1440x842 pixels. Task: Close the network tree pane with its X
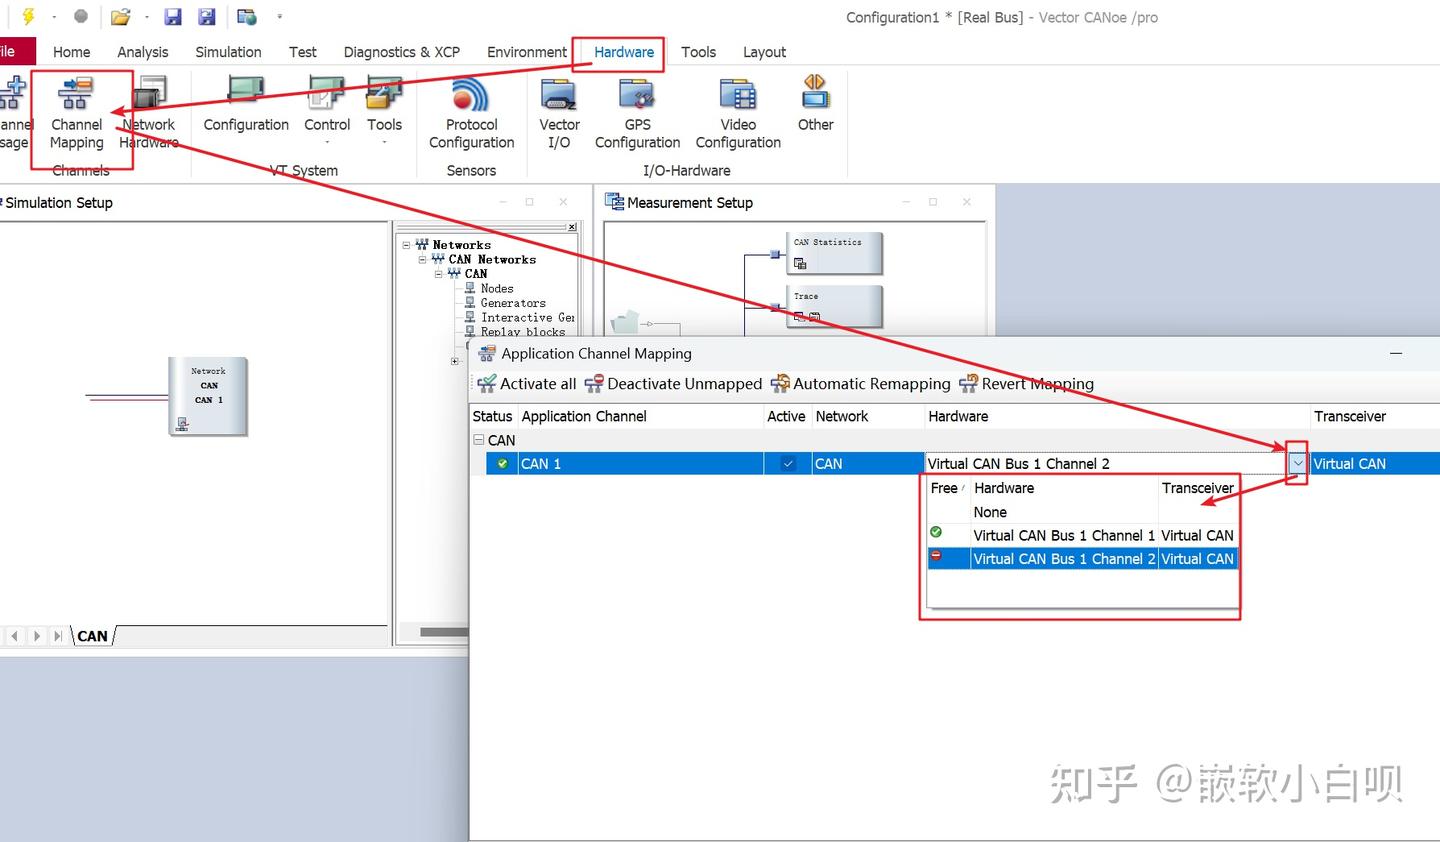pyautogui.click(x=572, y=227)
